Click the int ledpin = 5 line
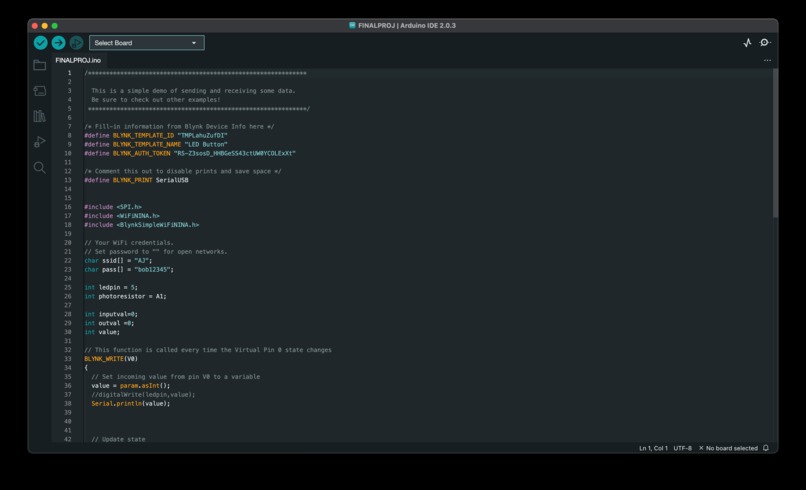 point(111,287)
